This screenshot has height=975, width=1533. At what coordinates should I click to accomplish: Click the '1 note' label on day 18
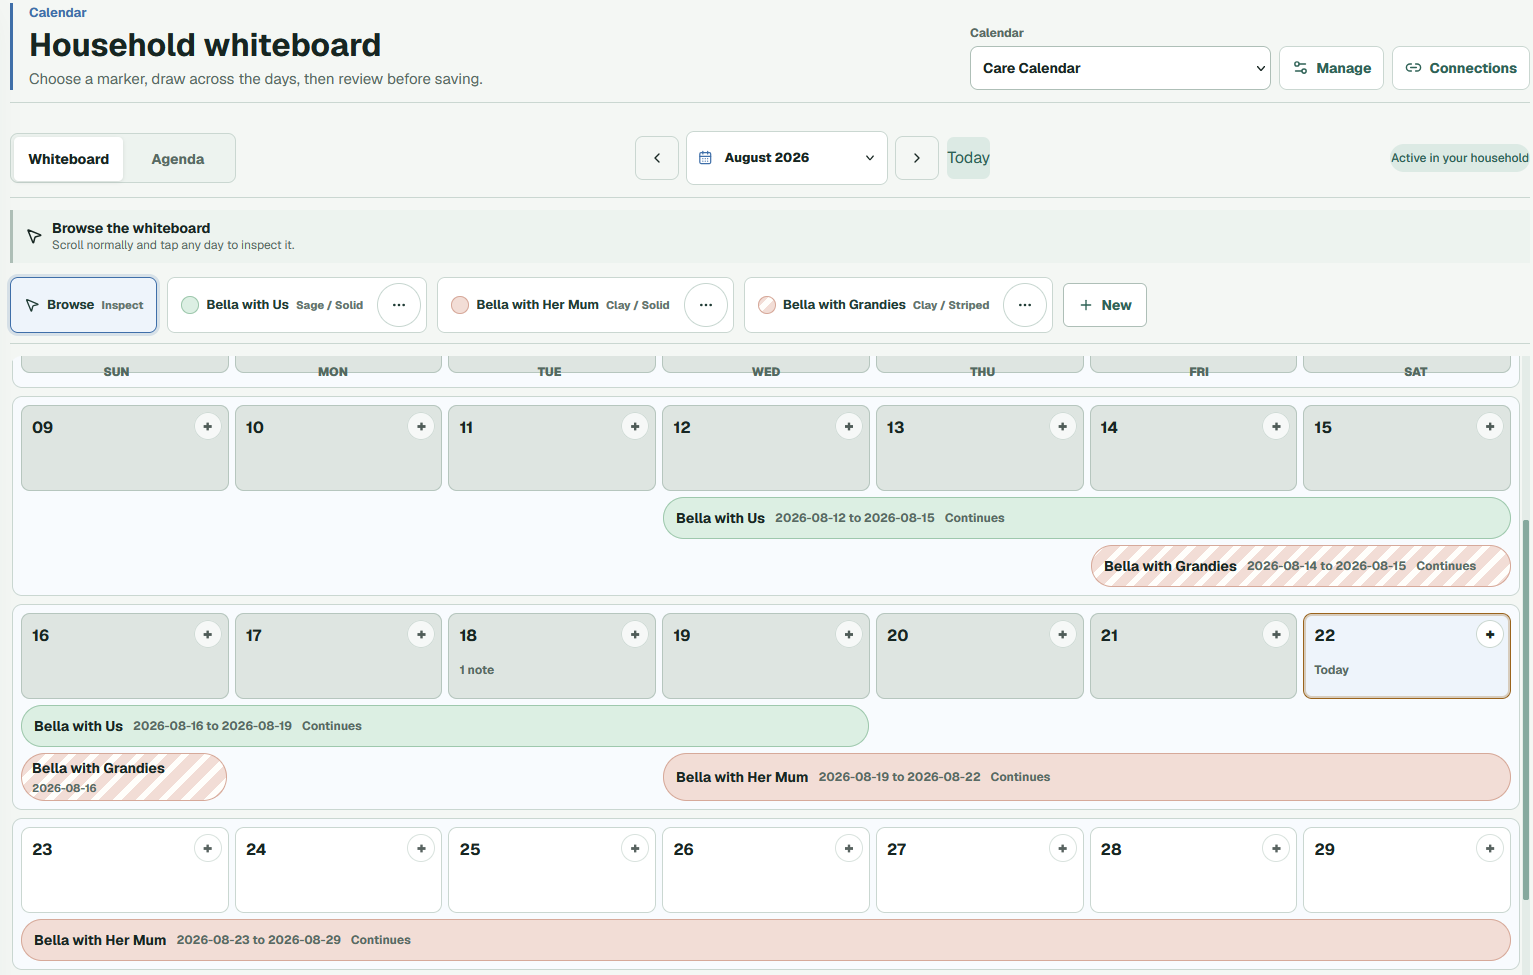[x=477, y=670]
